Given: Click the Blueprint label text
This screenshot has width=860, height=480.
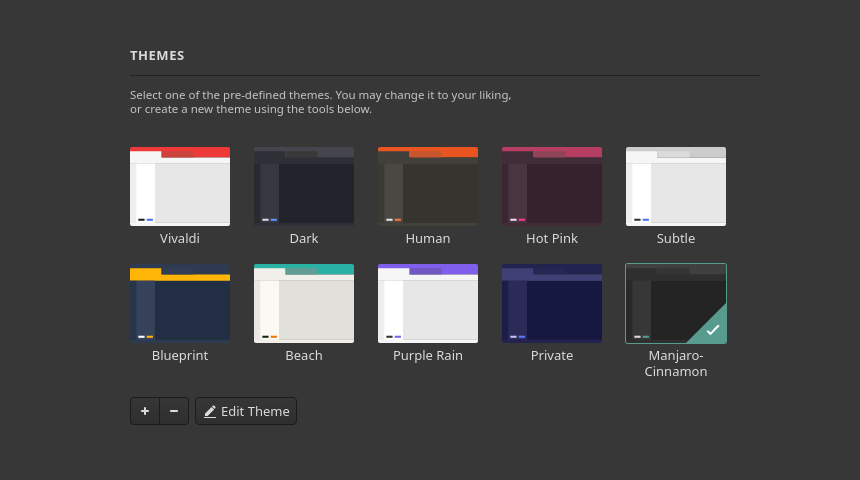Looking at the screenshot, I should pyautogui.click(x=180, y=355).
